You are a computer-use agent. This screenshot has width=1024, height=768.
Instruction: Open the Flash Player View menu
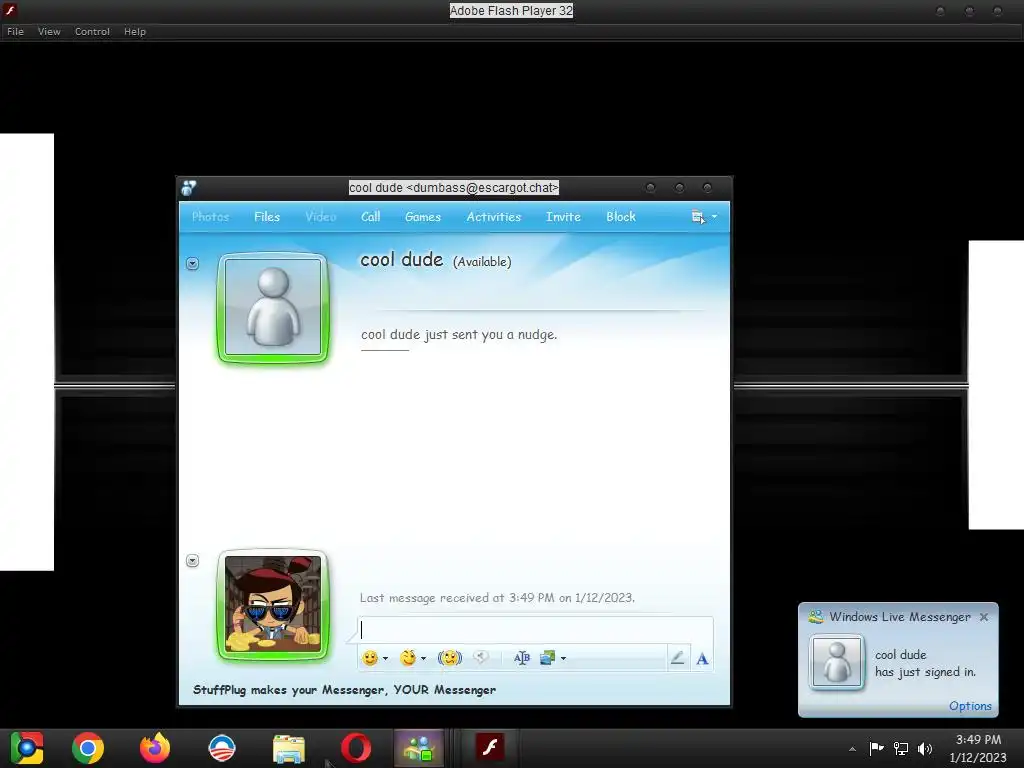coord(49,31)
